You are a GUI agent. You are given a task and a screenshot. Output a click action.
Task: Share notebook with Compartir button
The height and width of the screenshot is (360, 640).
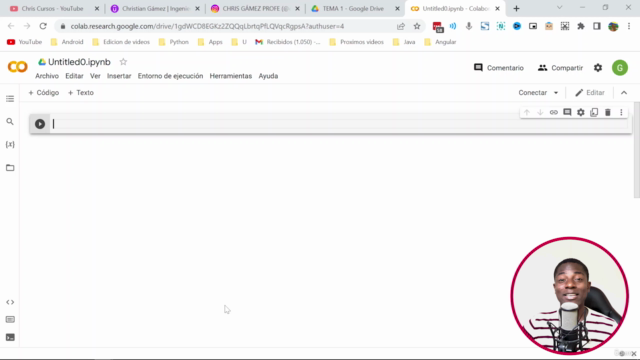click(x=560, y=68)
